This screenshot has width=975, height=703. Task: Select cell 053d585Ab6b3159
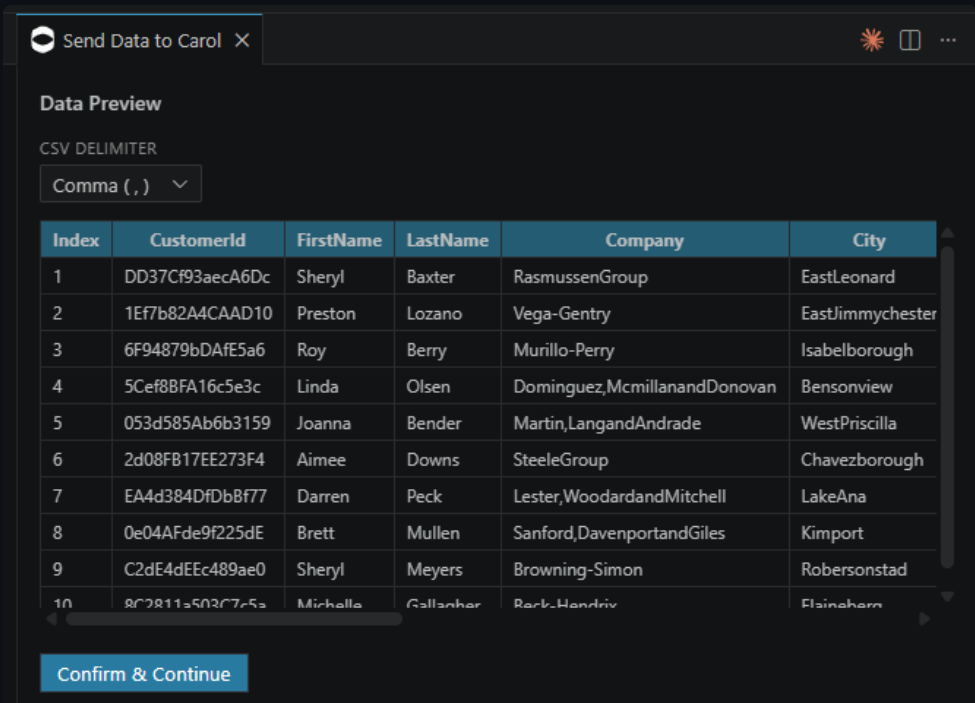click(x=198, y=423)
